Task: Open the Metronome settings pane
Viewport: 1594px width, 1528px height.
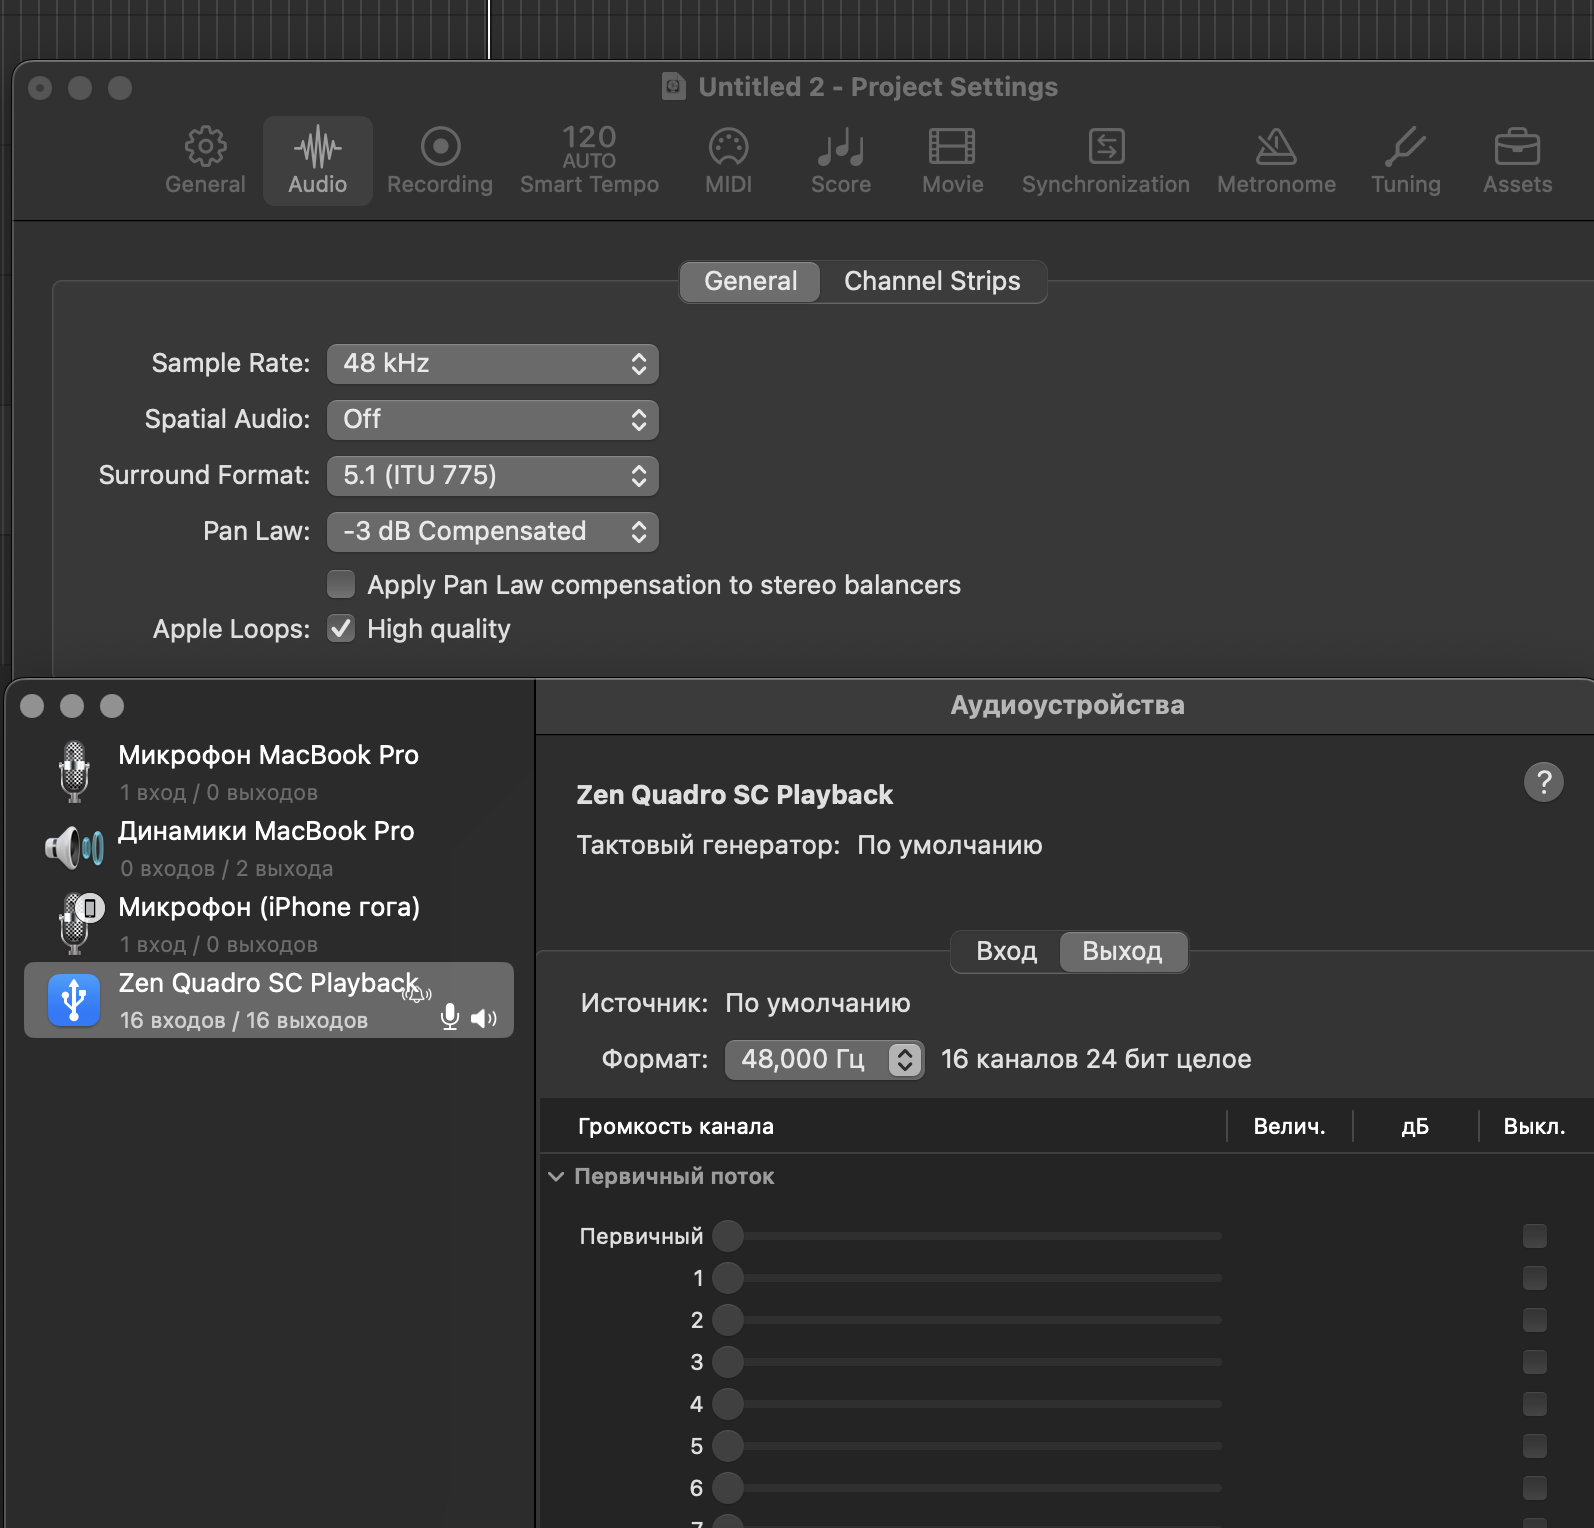Action: coord(1276,161)
